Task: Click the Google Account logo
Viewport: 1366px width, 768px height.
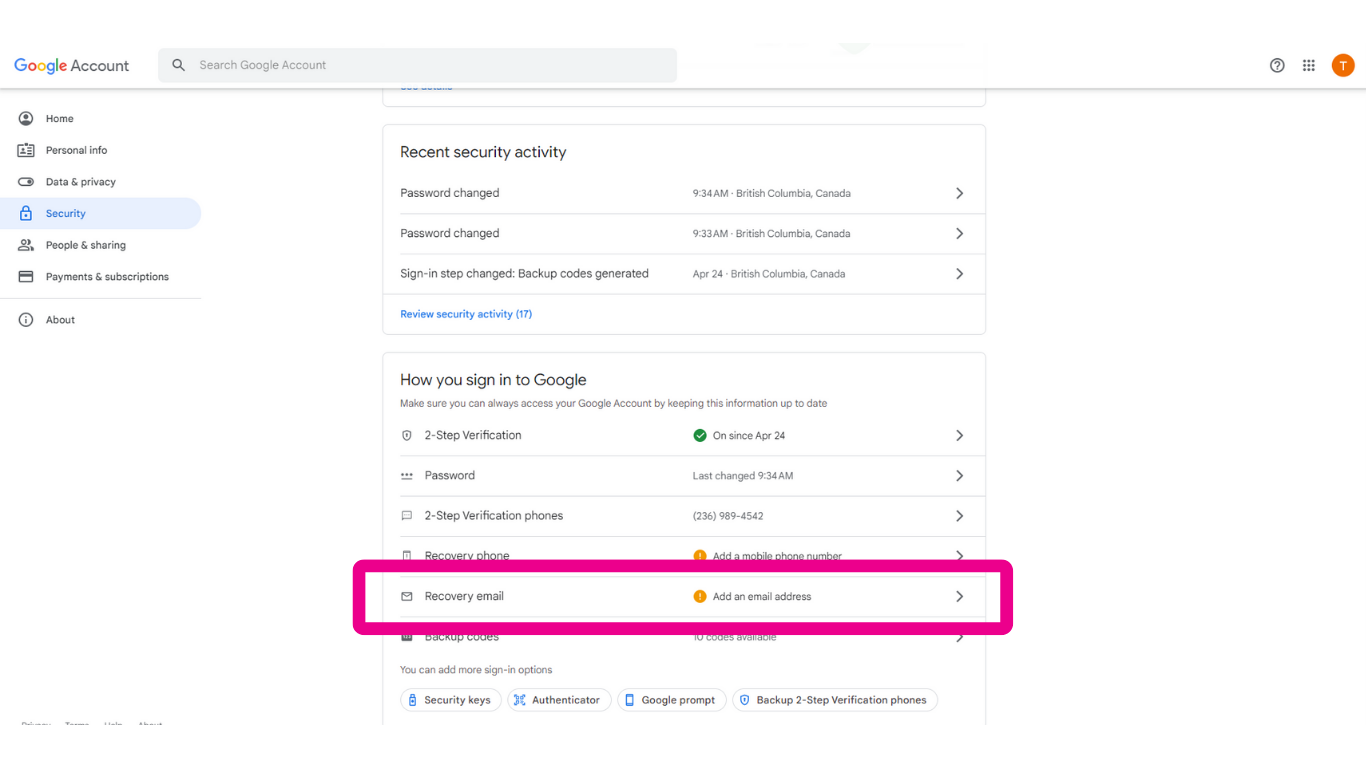Action: point(72,65)
